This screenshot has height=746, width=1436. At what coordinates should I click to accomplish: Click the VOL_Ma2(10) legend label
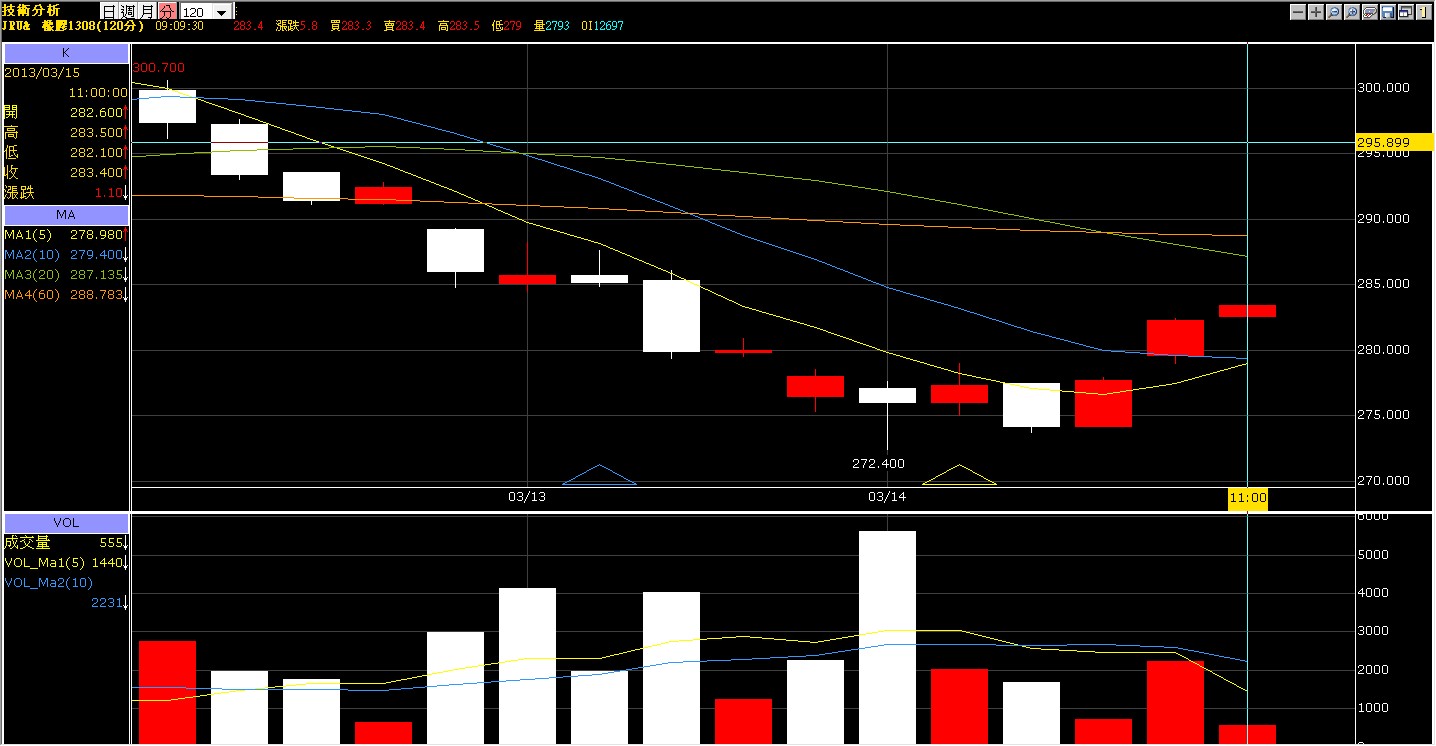[48, 583]
